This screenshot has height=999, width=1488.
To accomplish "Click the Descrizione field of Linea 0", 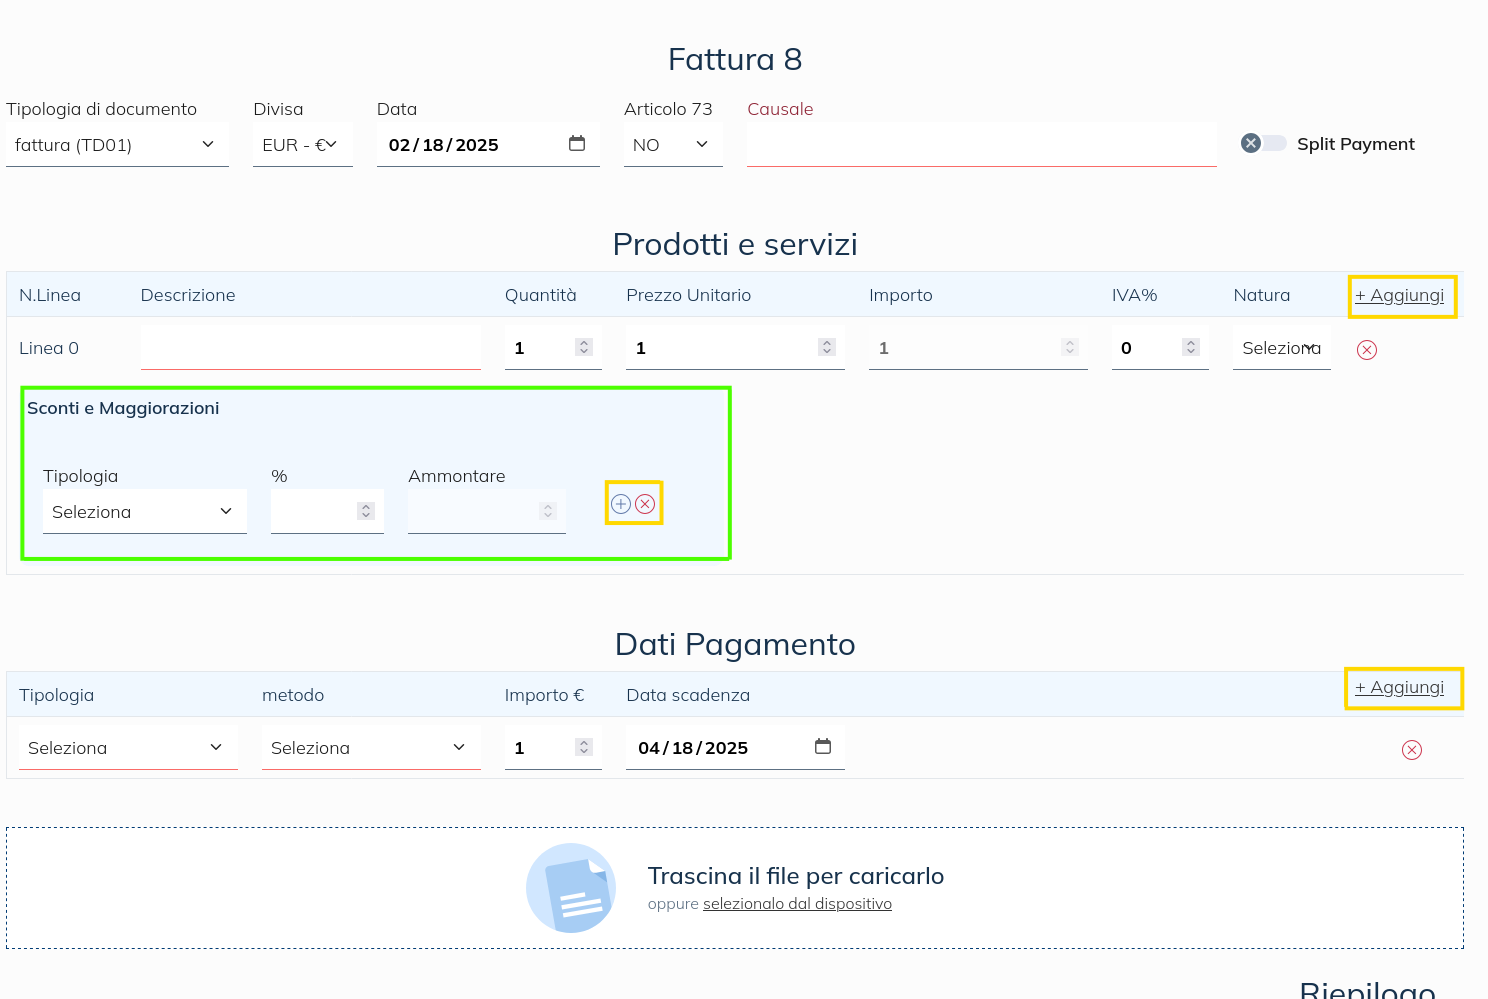I will point(310,348).
